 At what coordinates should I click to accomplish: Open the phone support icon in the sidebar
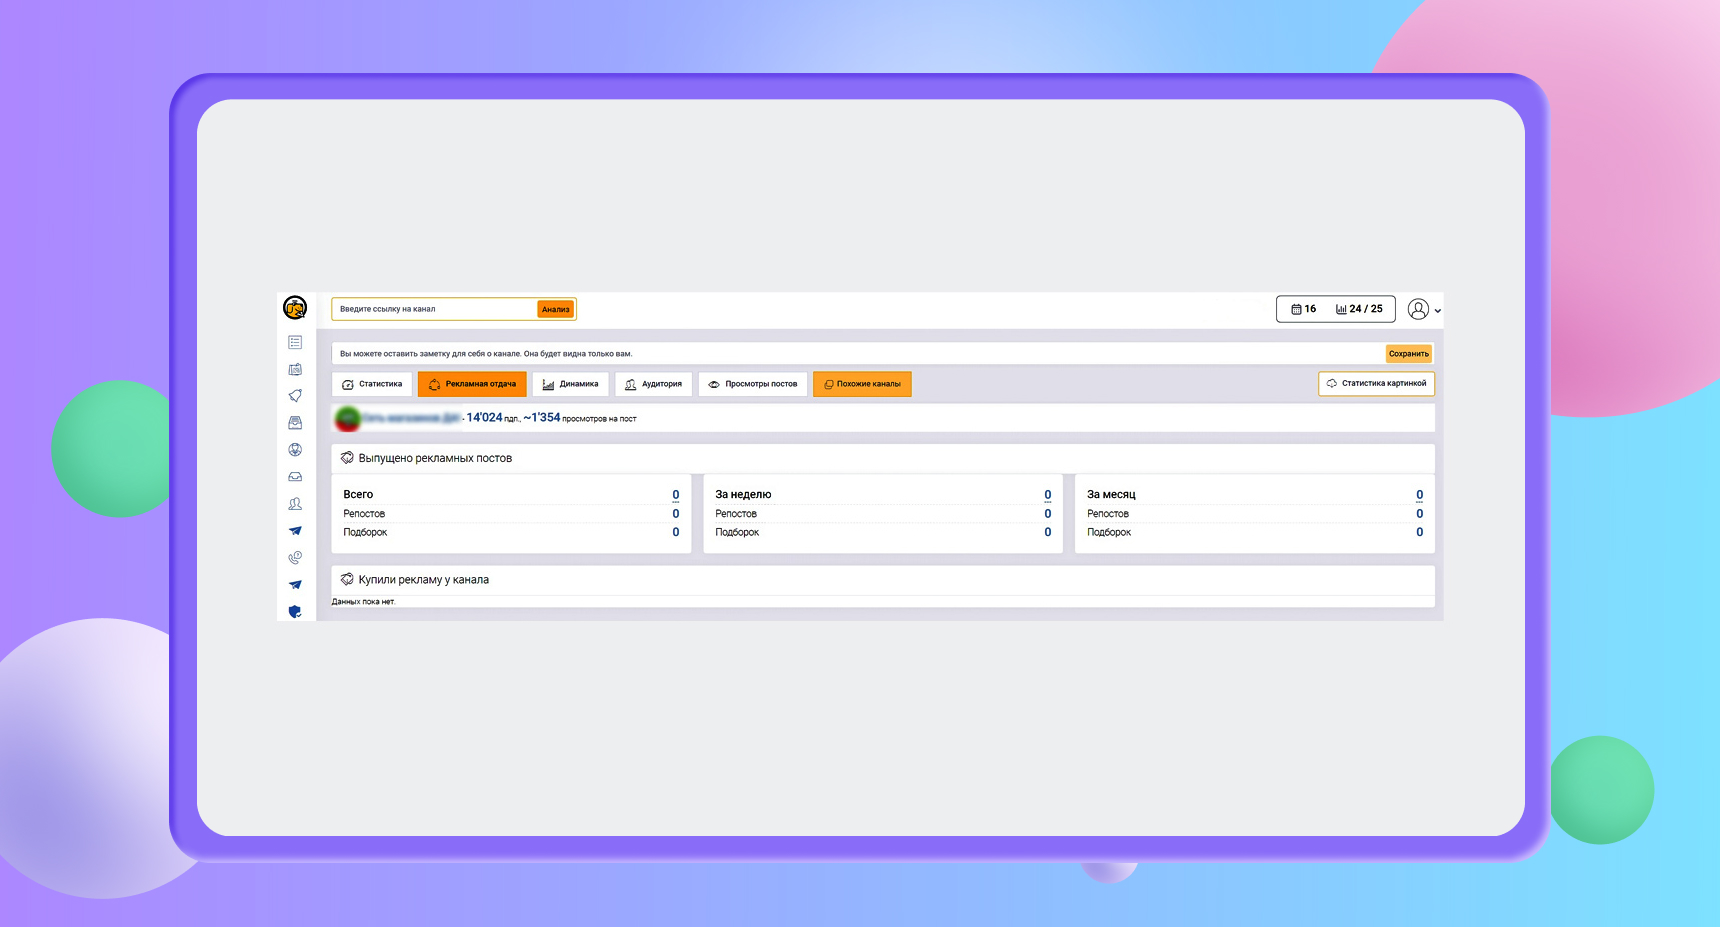pyautogui.click(x=295, y=558)
